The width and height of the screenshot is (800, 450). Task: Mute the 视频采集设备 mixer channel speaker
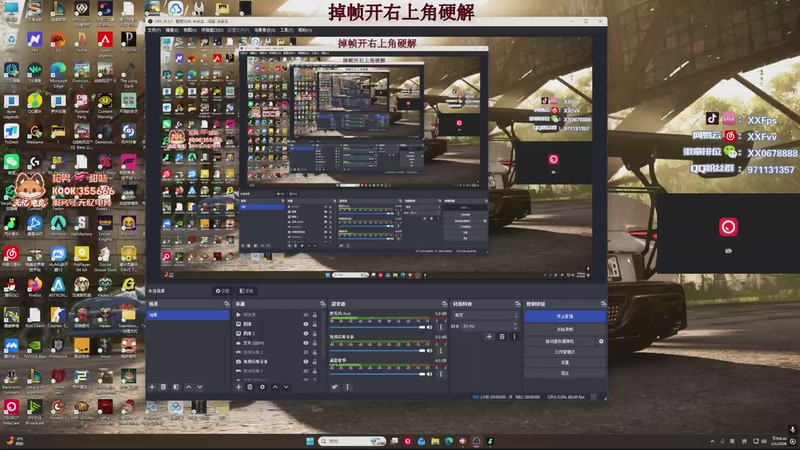(x=430, y=351)
